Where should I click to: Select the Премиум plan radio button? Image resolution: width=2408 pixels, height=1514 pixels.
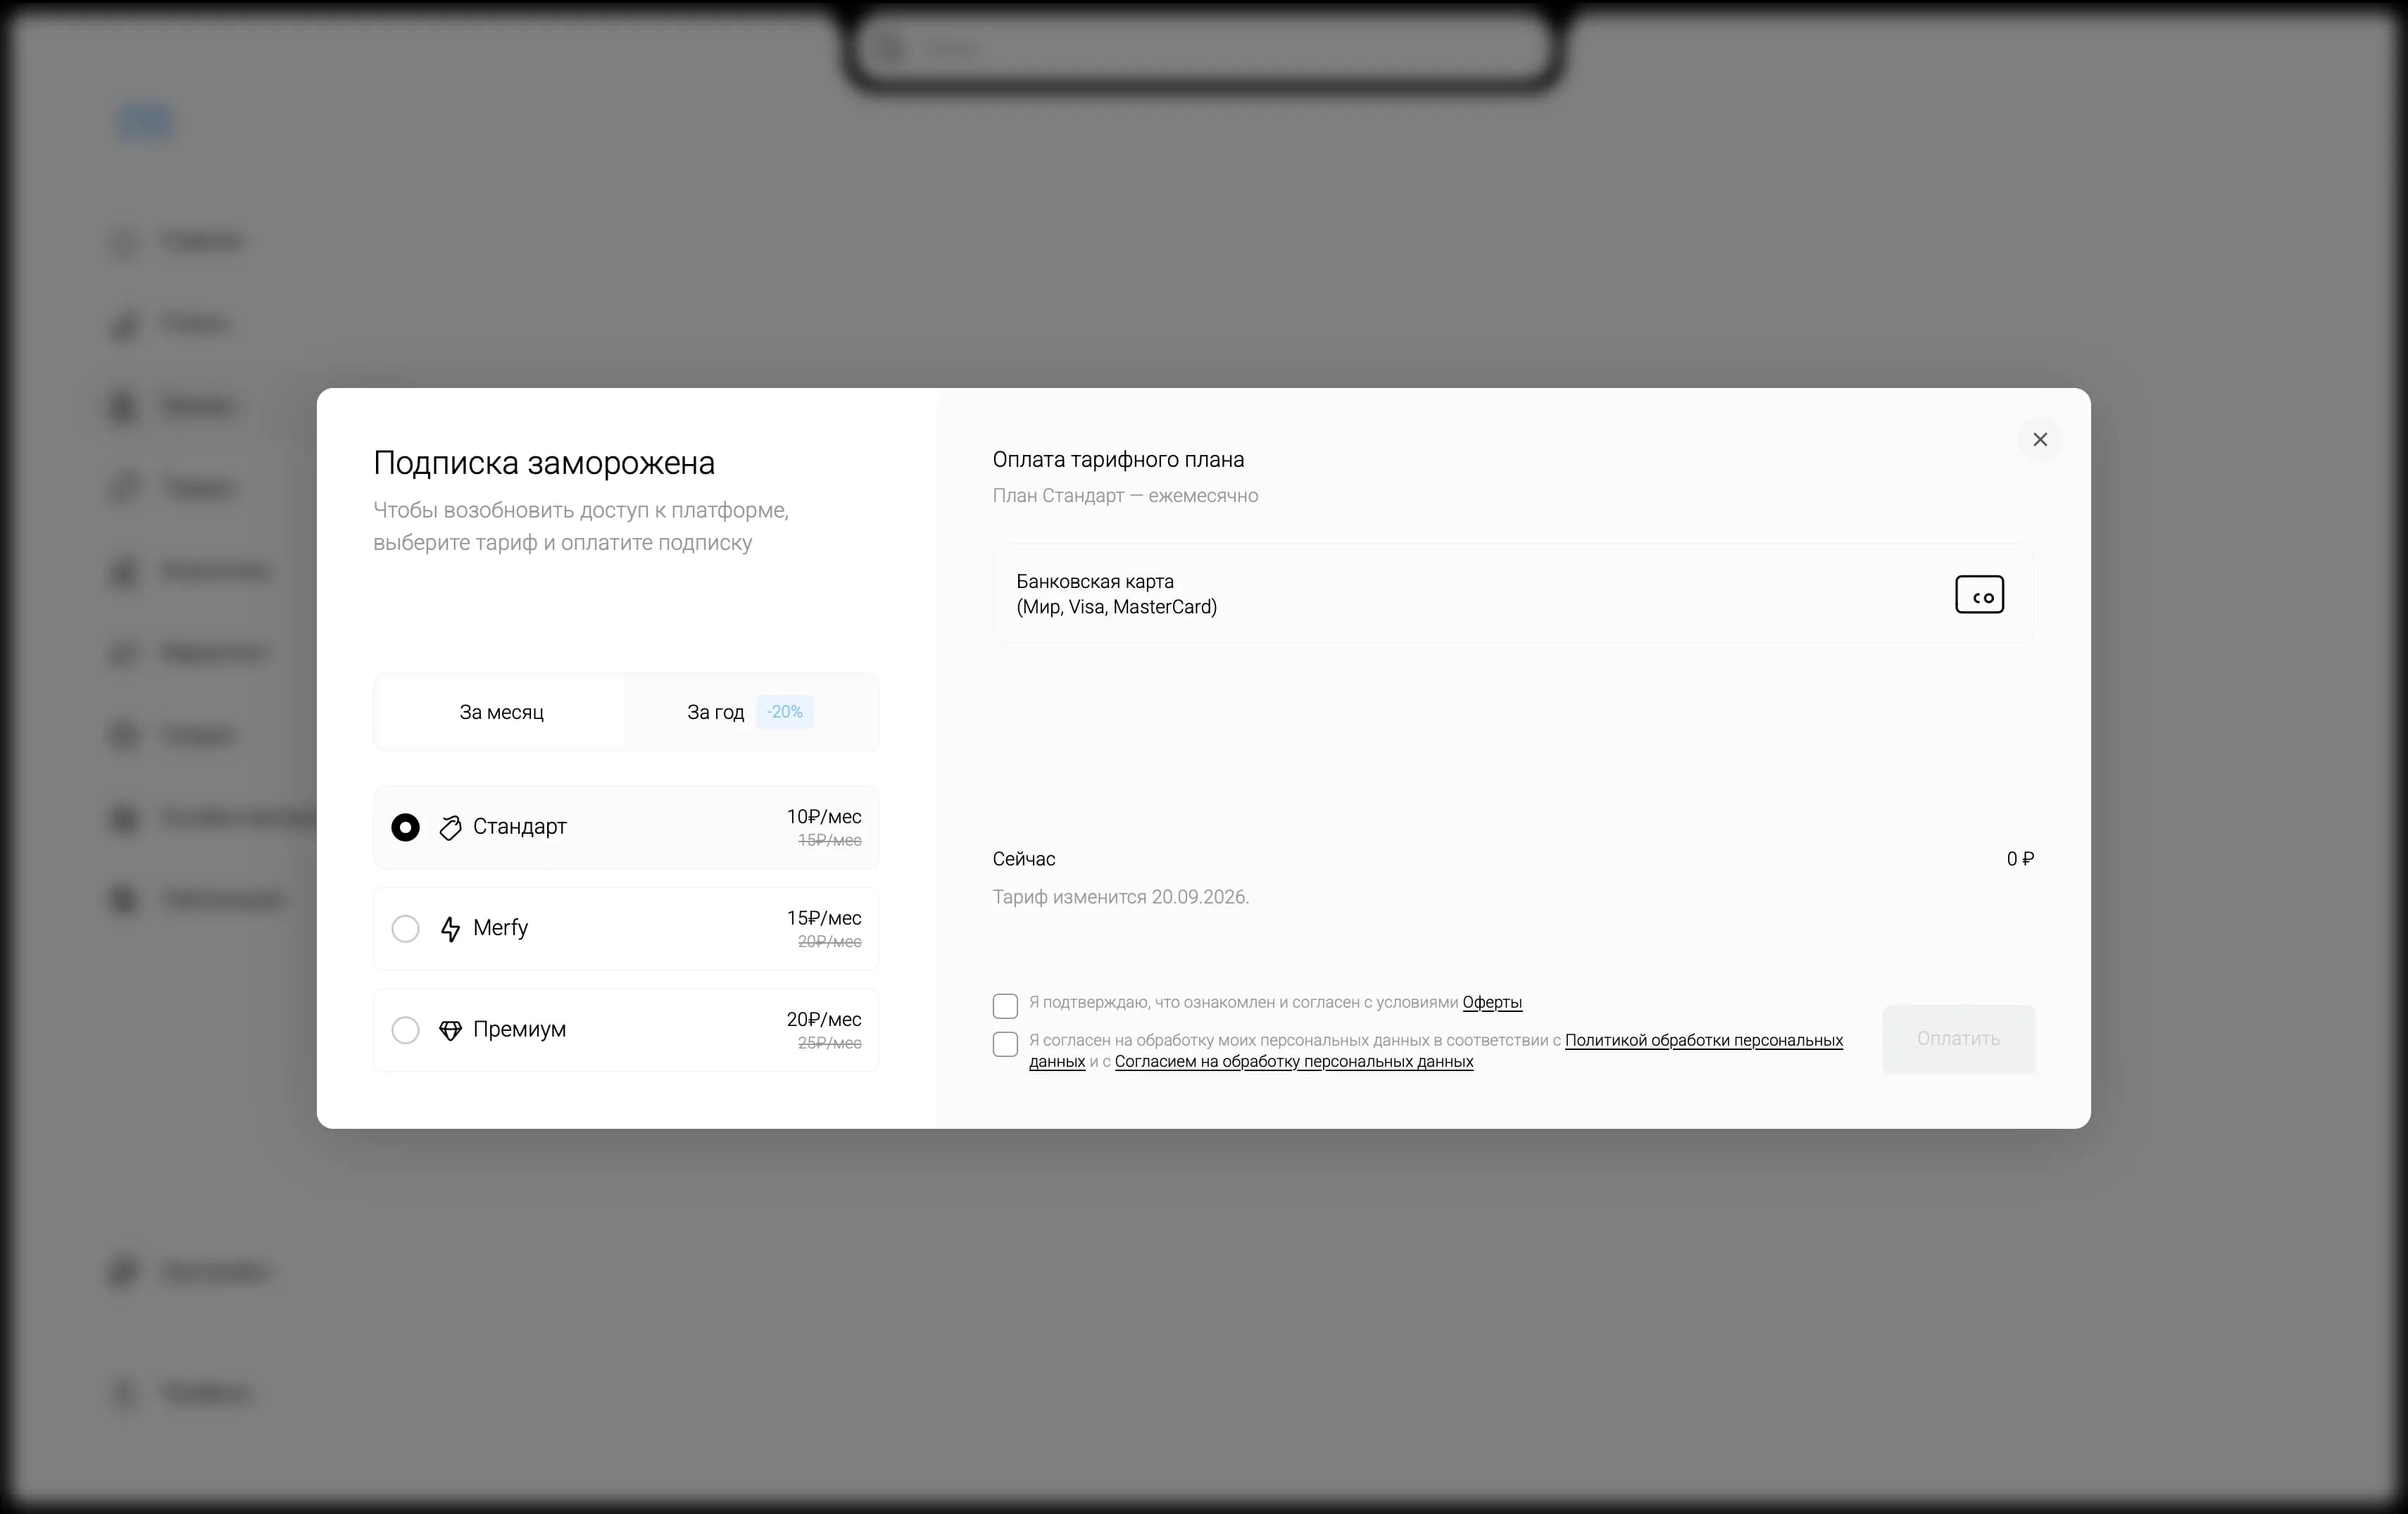point(405,1030)
